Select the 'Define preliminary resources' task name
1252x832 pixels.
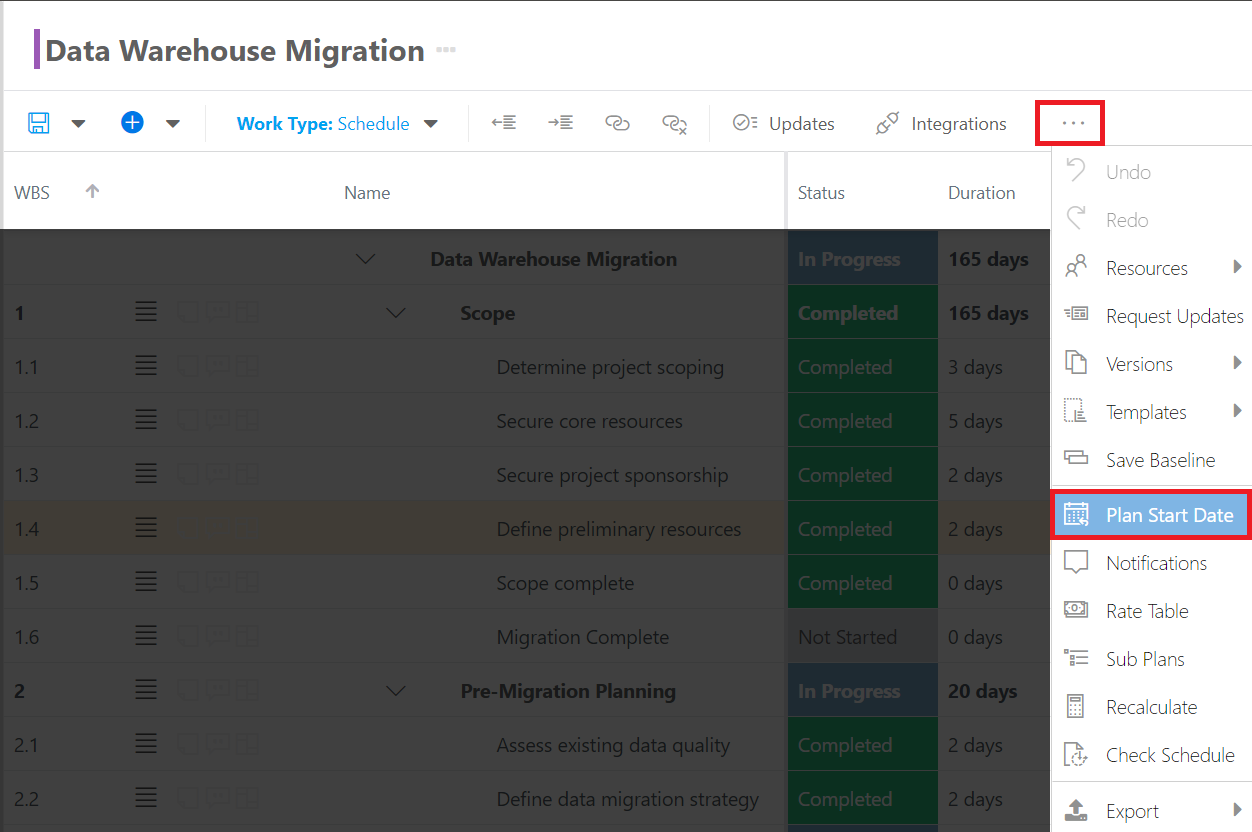click(x=619, y=529)
